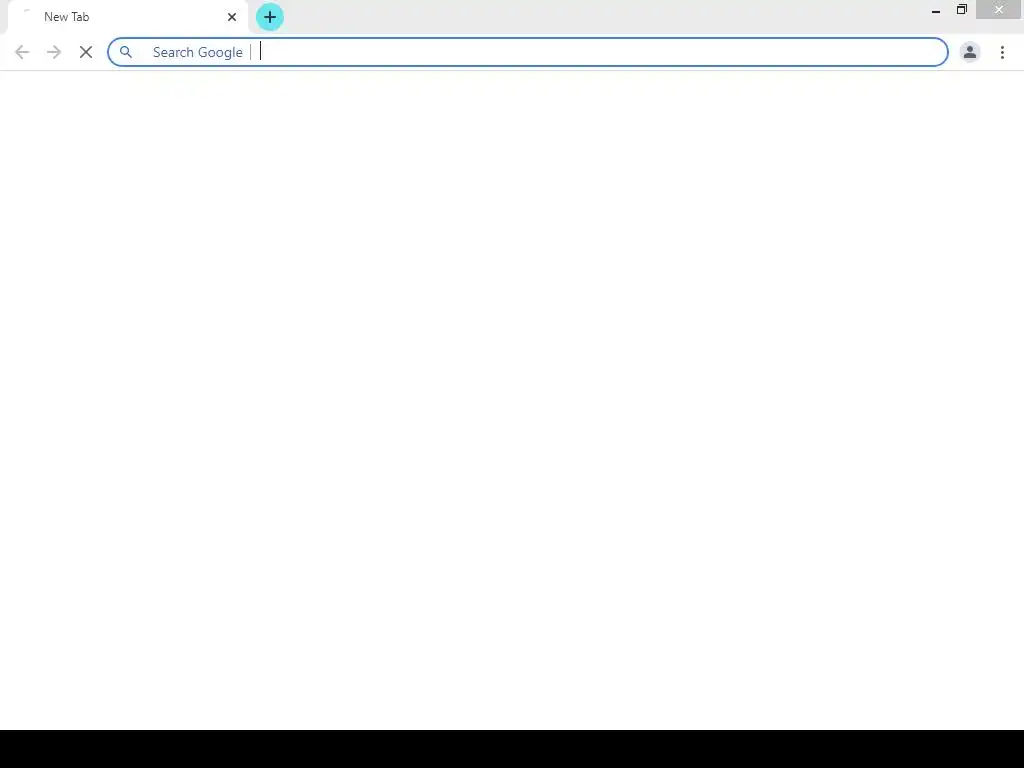Open a new tab with plus button
This screenshot has height=768, width=1024.
[x=270, y=17]
